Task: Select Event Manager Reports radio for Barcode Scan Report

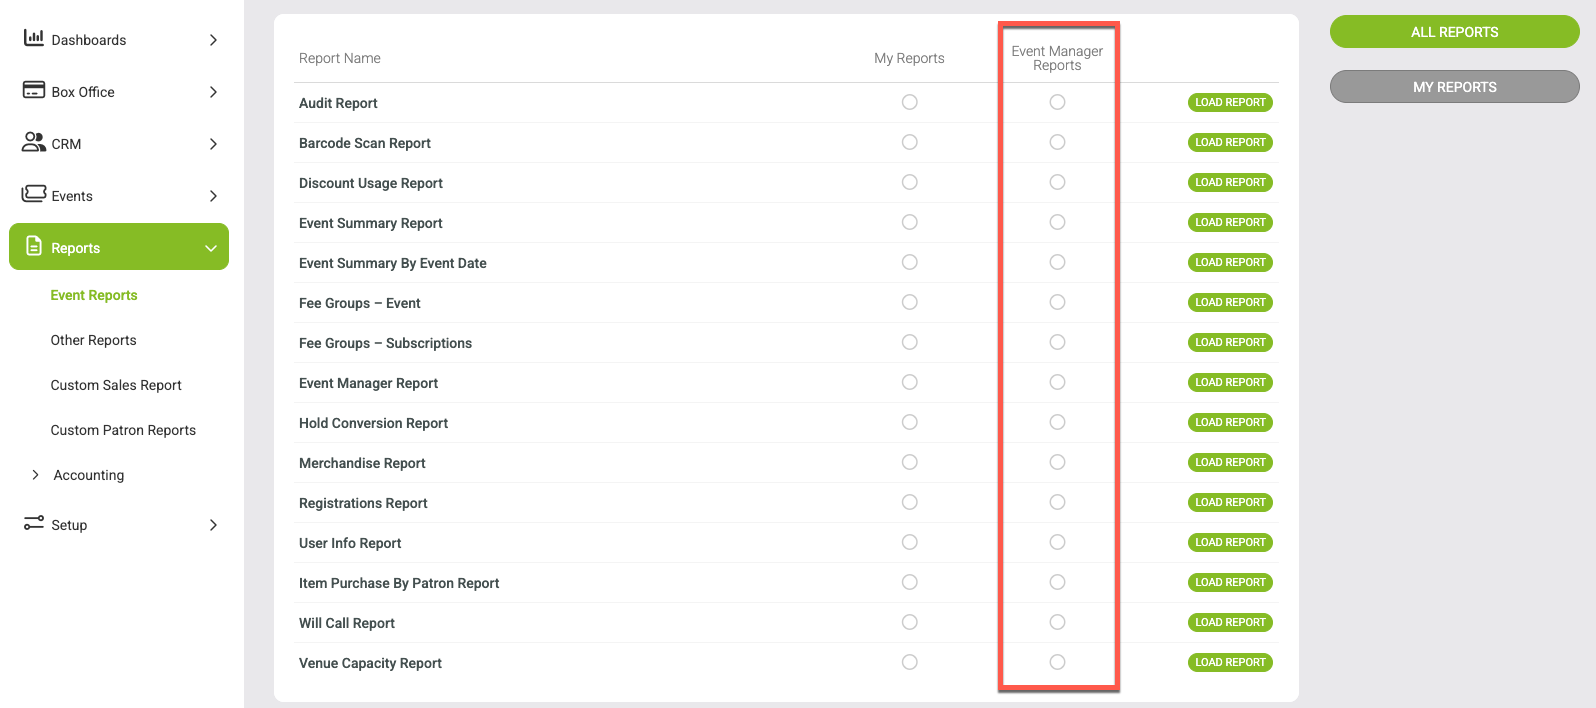Action: coord(1057,142)
